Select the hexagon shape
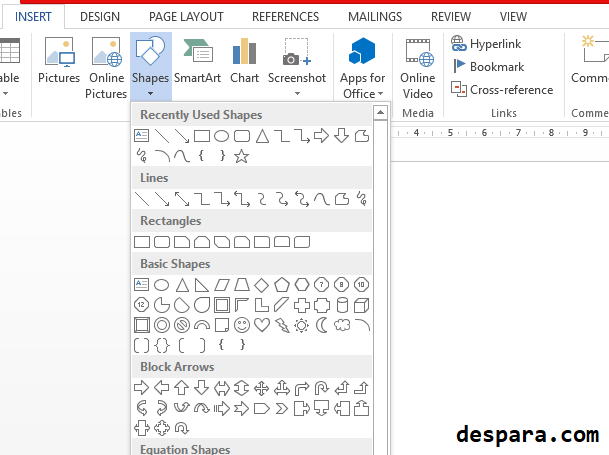The width and height of the screenshot is (609, 455). click(302, 285)
